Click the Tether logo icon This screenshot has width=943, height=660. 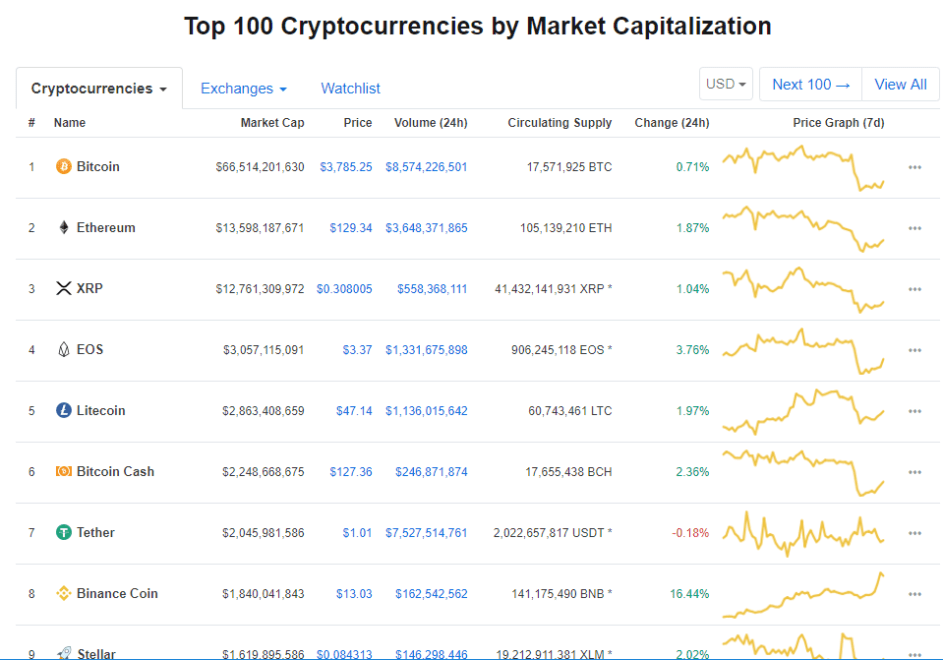(63, 533)
